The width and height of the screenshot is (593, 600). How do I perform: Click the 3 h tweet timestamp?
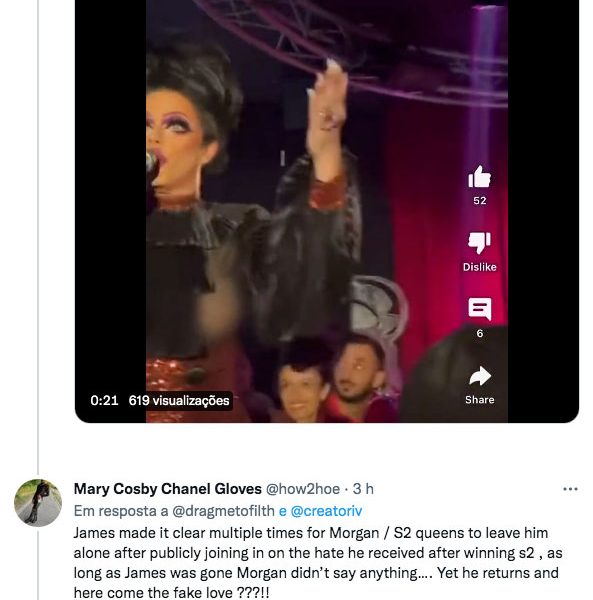pyautogui.click(x=363, y=489)
